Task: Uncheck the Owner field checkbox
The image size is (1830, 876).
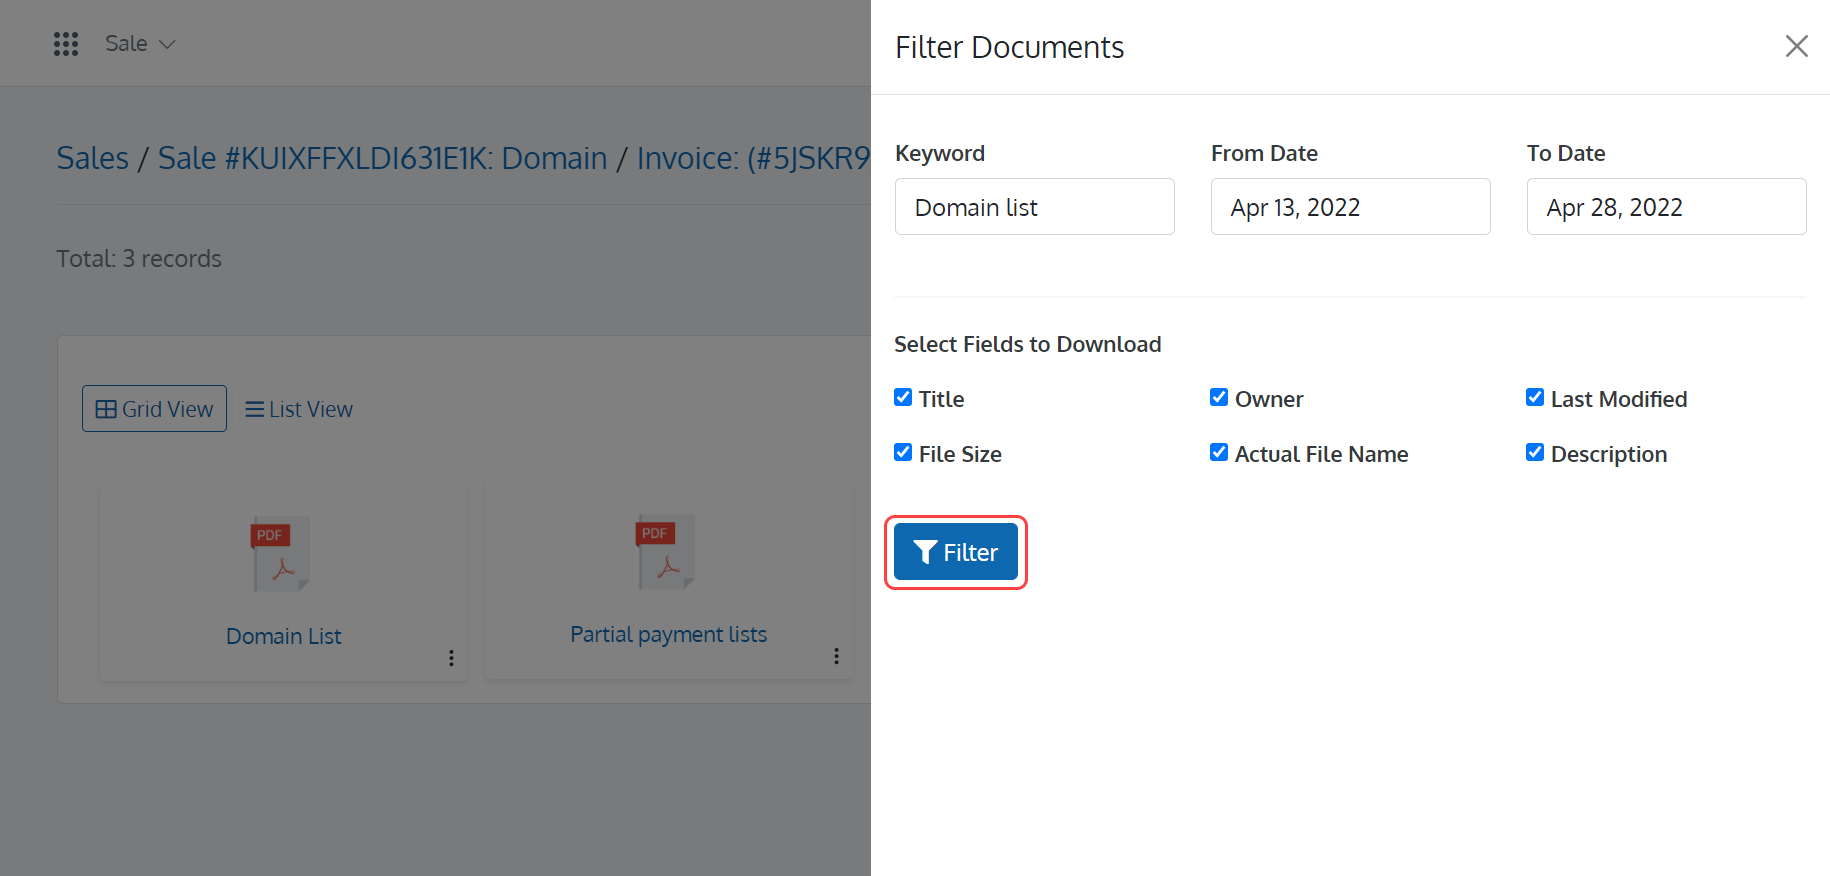Action: (1219, 398)
